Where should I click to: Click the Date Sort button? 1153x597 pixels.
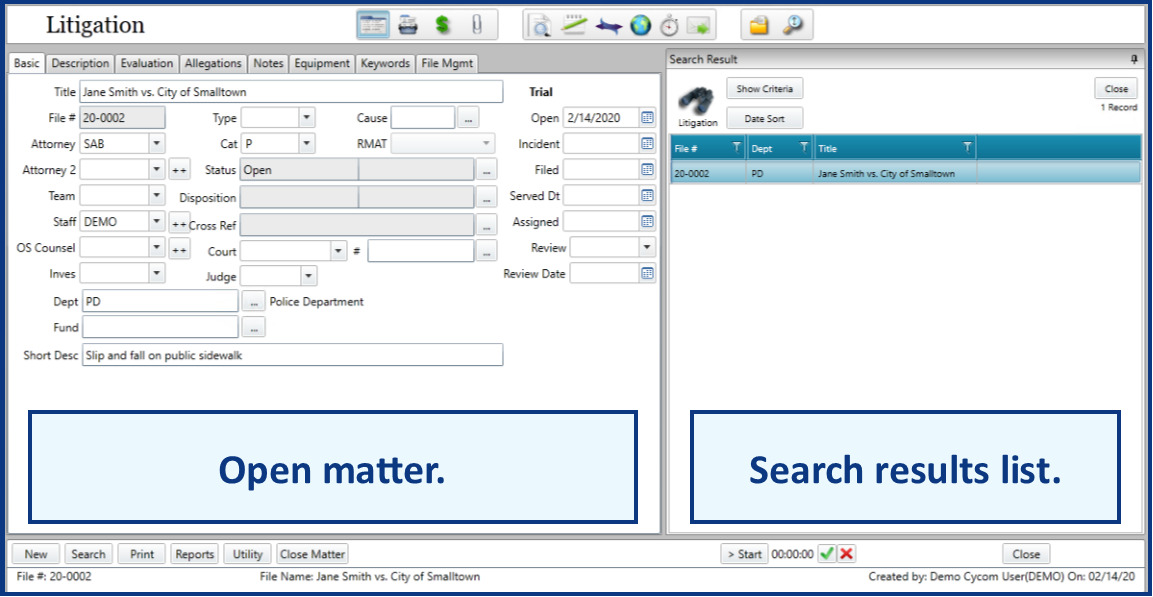point(765,118)
